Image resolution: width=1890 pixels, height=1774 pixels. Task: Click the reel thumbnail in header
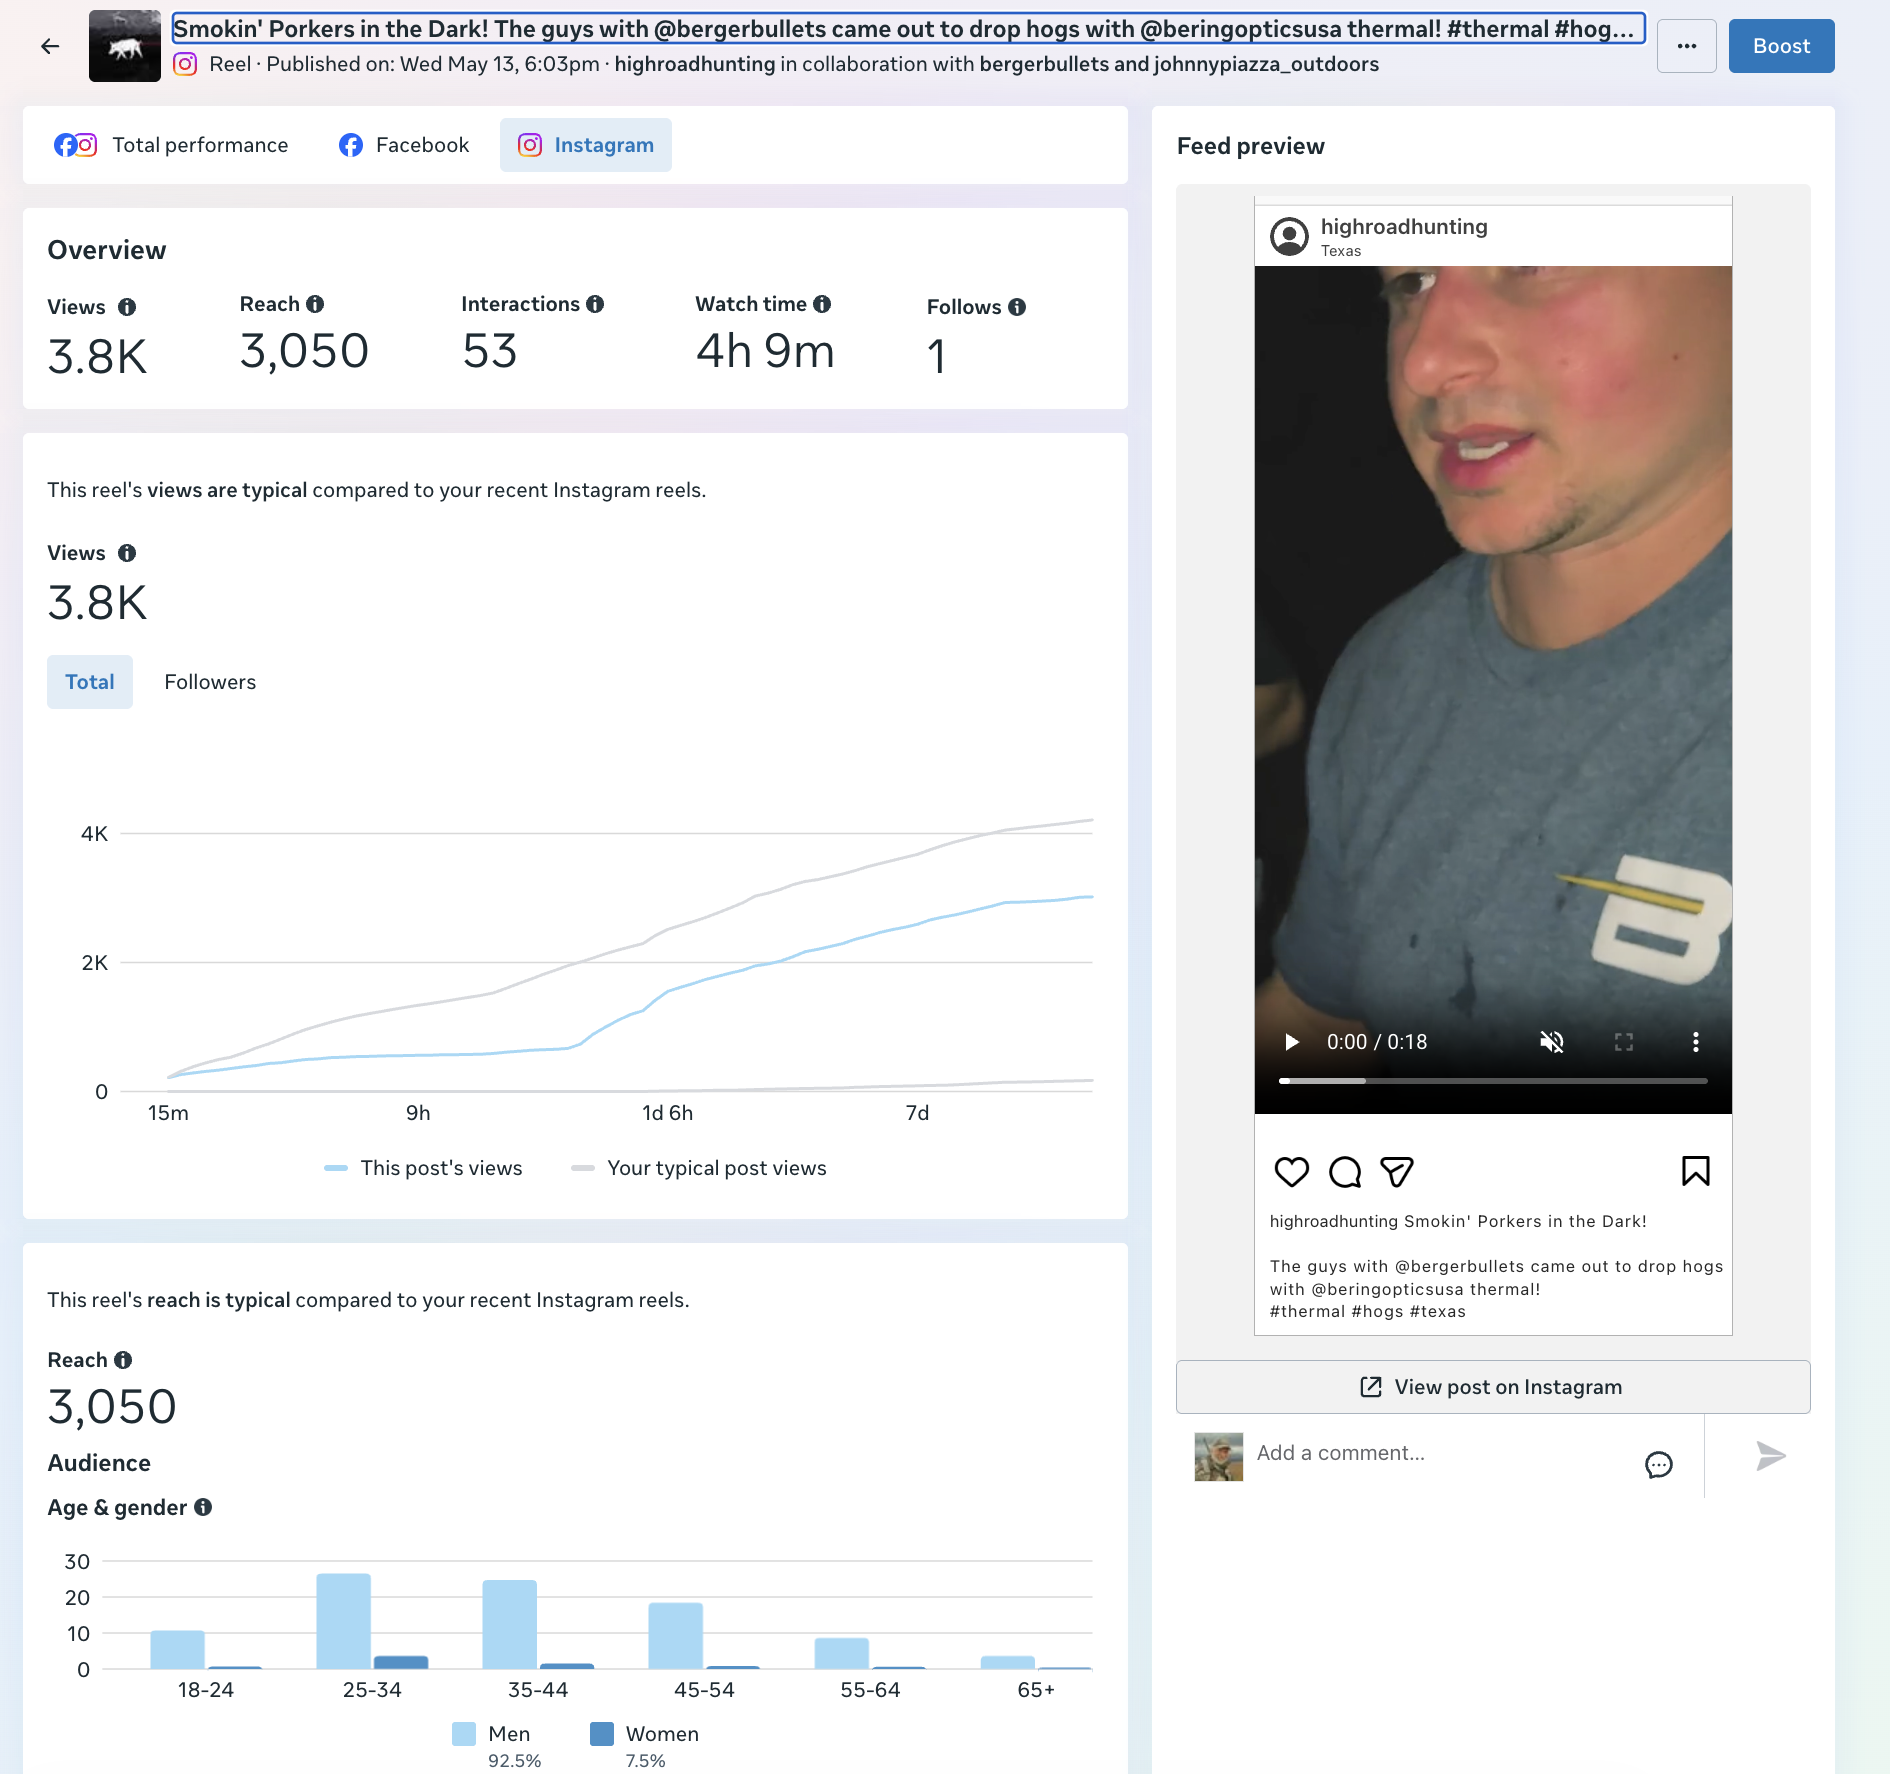coord(125,46)
